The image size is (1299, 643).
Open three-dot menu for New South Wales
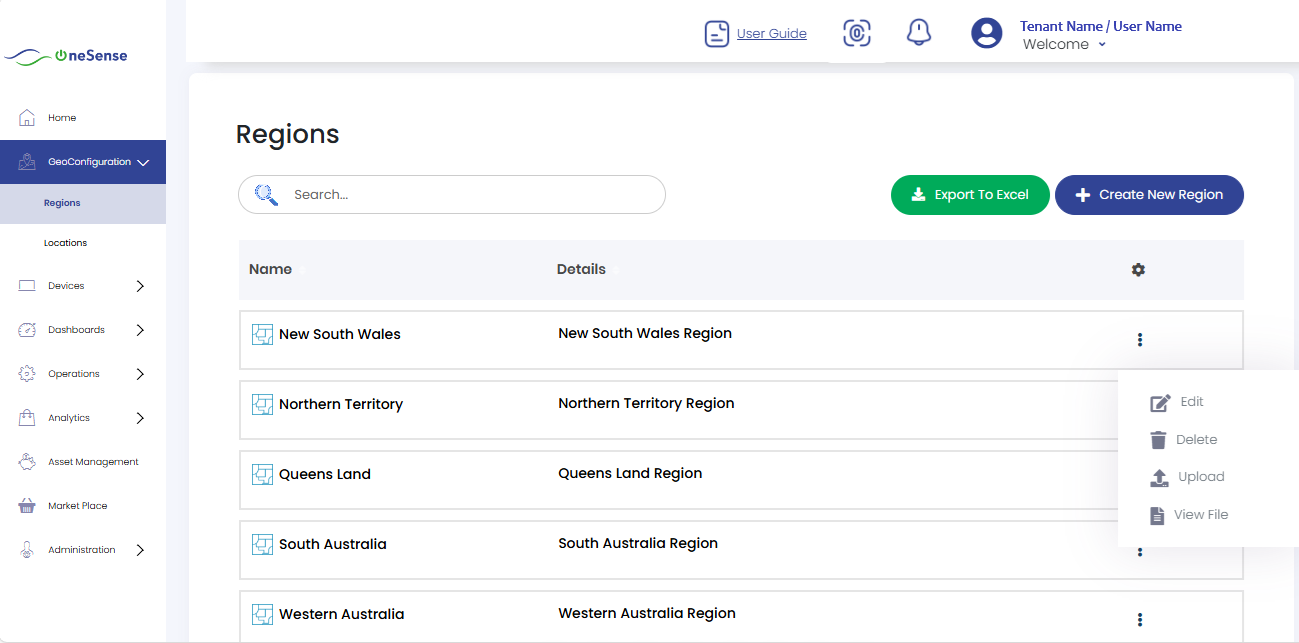(1139, 340)
